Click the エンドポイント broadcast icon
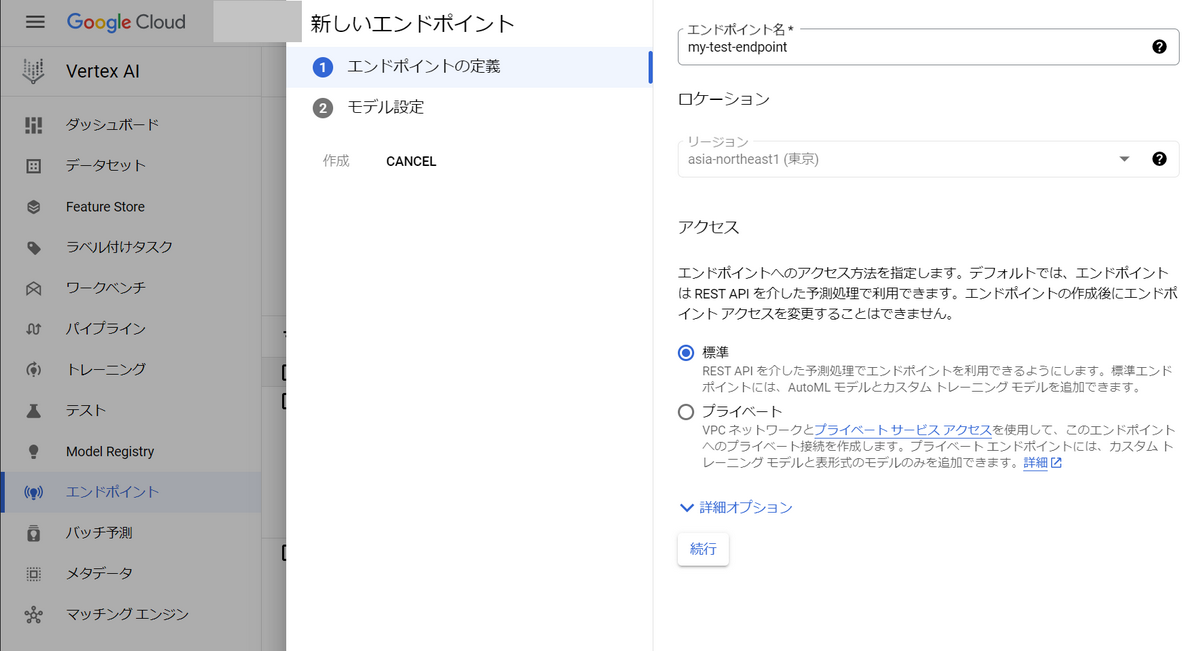The width and height of the screenshot is (1200, 651). pos(34,493)
